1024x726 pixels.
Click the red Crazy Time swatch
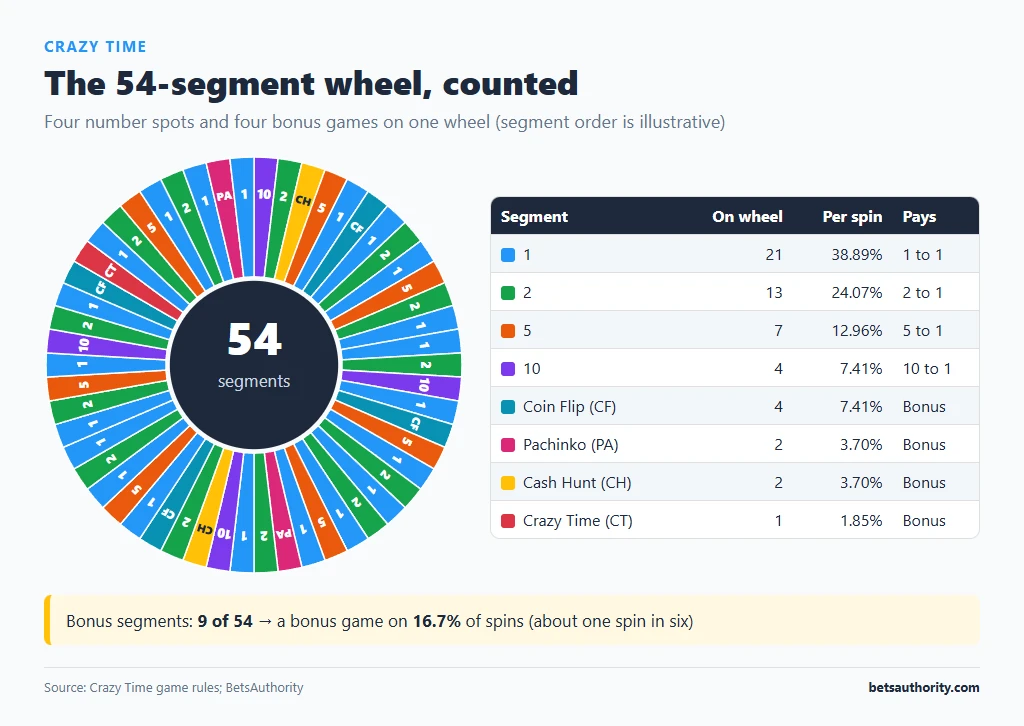507,520
